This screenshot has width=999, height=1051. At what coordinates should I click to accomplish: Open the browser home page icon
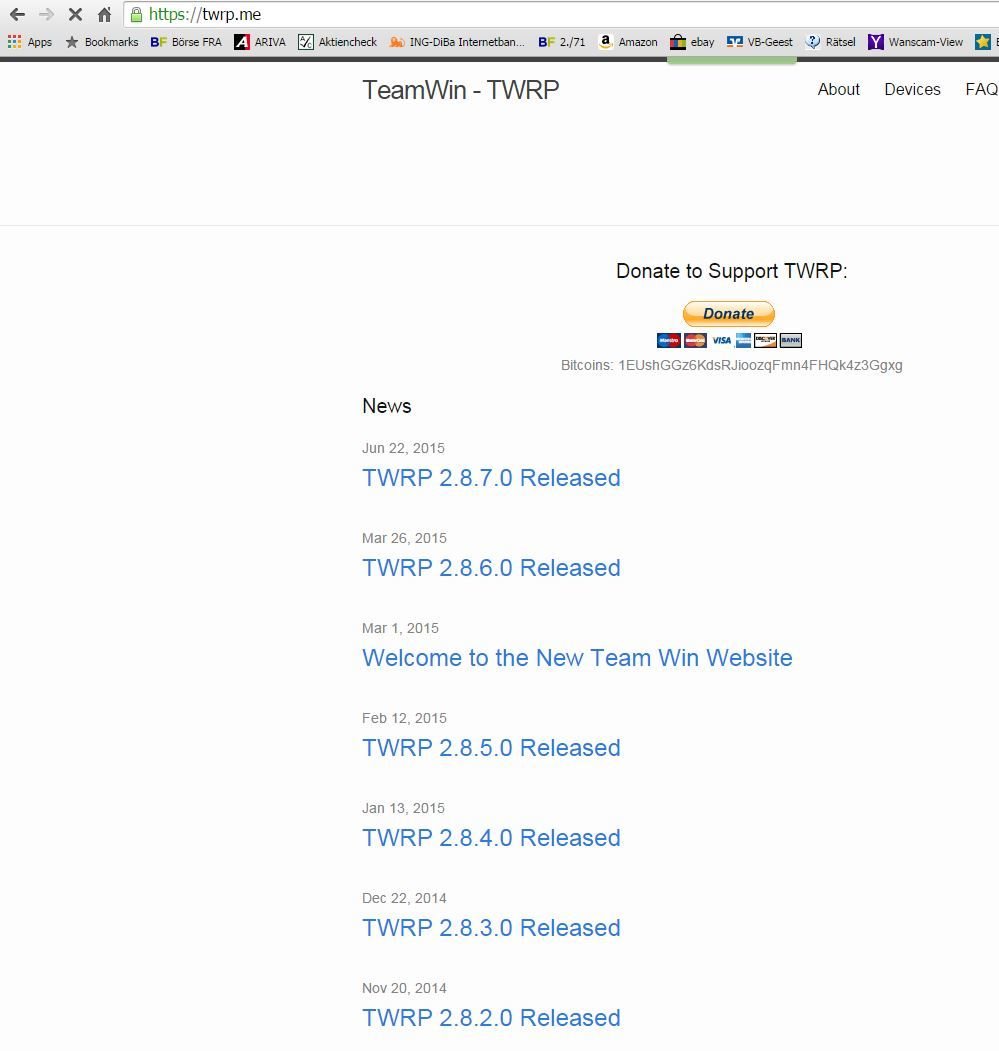point(104,14)
